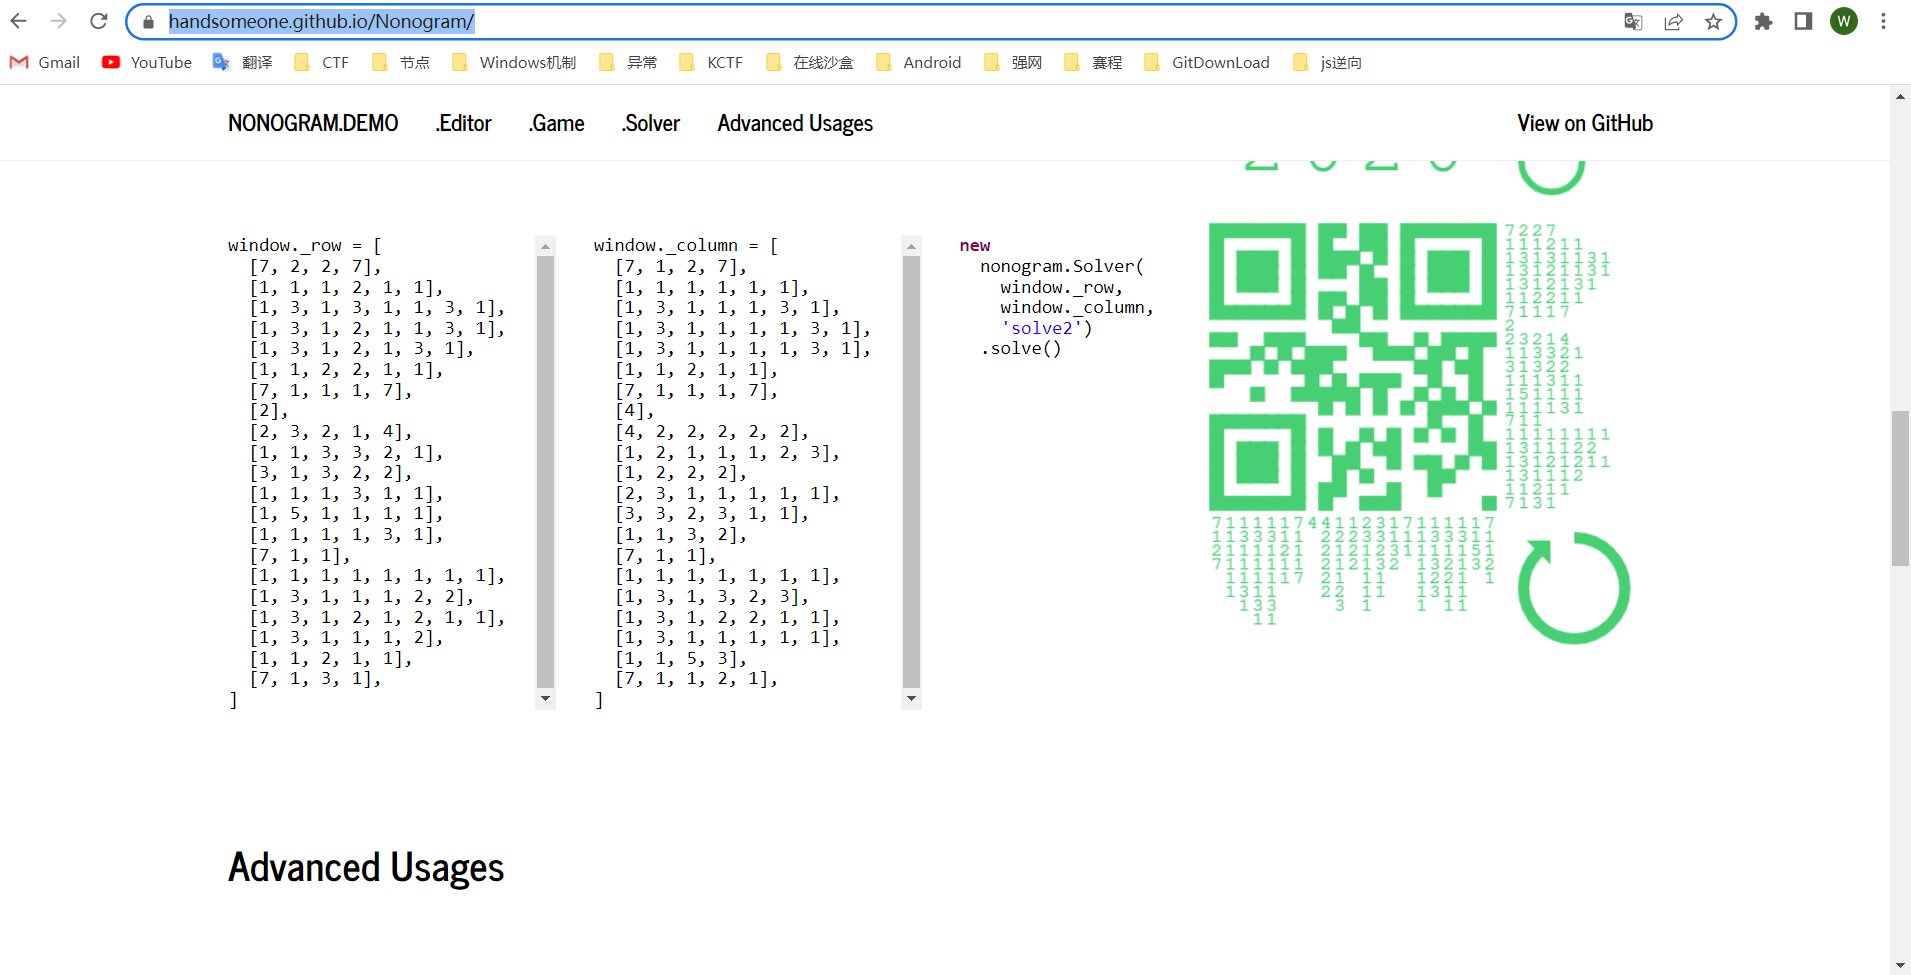Image resolution: width=1911 pixels, height=975 pixels.
Task: Click the 'solve2' string in the code
Action: 1041,328
